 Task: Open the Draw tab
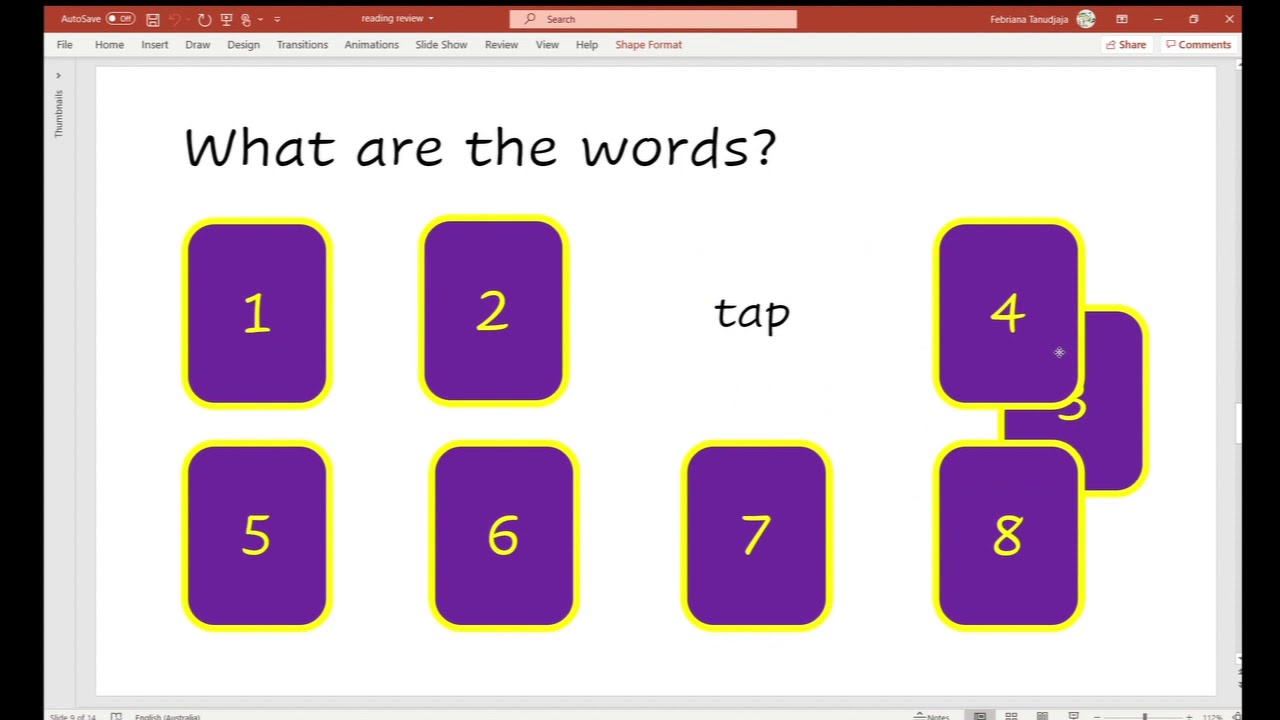click(197, 45)
